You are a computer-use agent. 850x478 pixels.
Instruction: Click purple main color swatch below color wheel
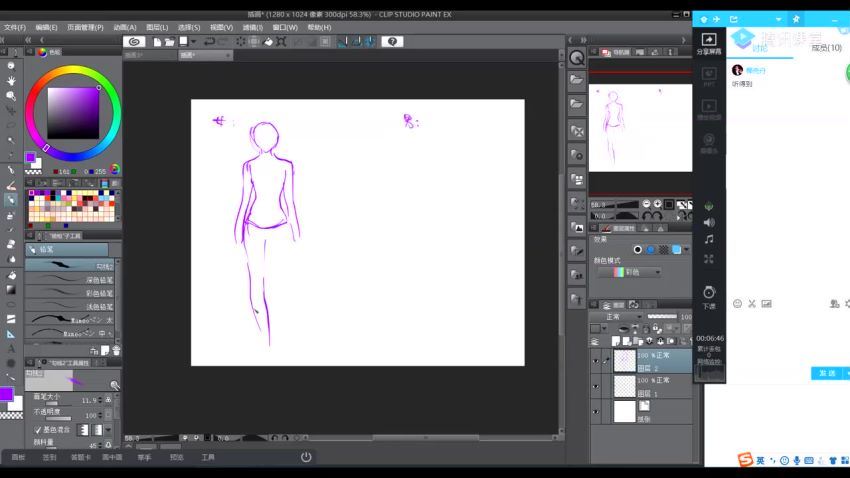point(30,157)
